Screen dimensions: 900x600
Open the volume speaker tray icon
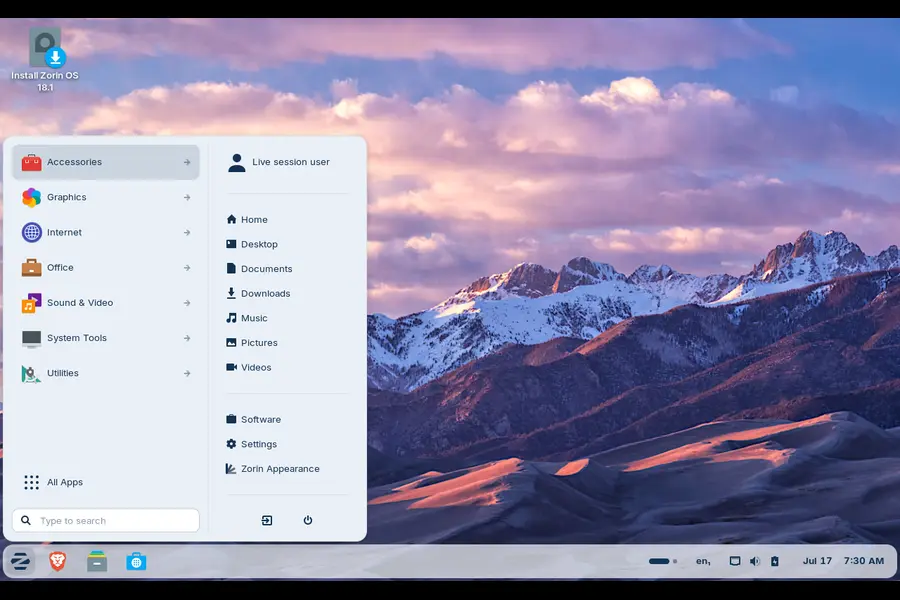tap(755, 561)
